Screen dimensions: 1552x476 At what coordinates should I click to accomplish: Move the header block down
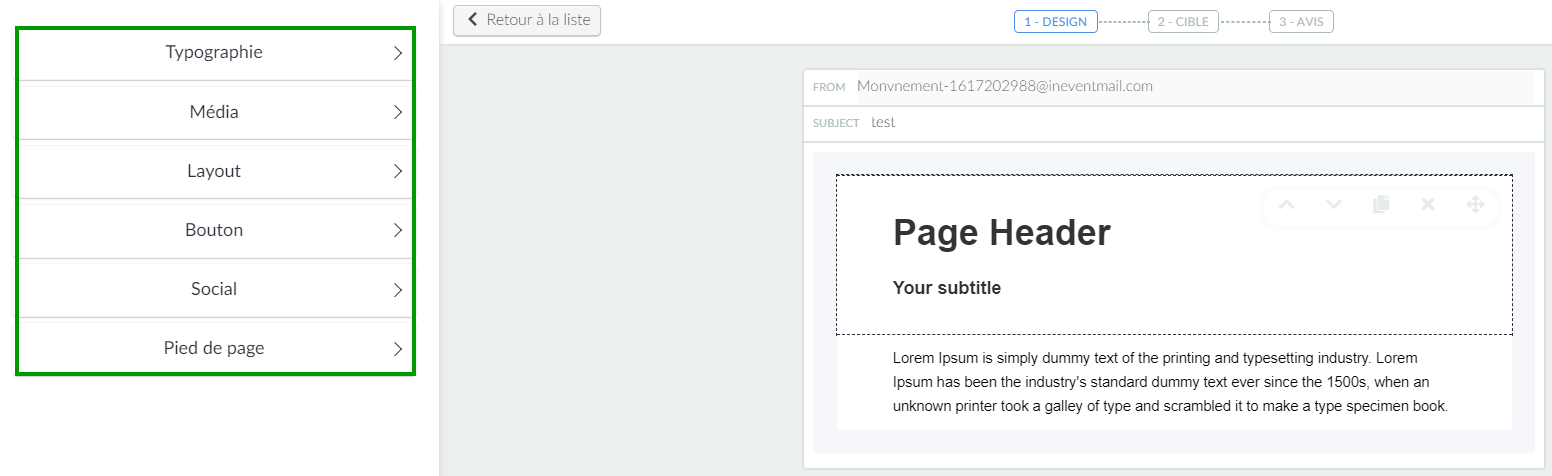pos(1334,205)
